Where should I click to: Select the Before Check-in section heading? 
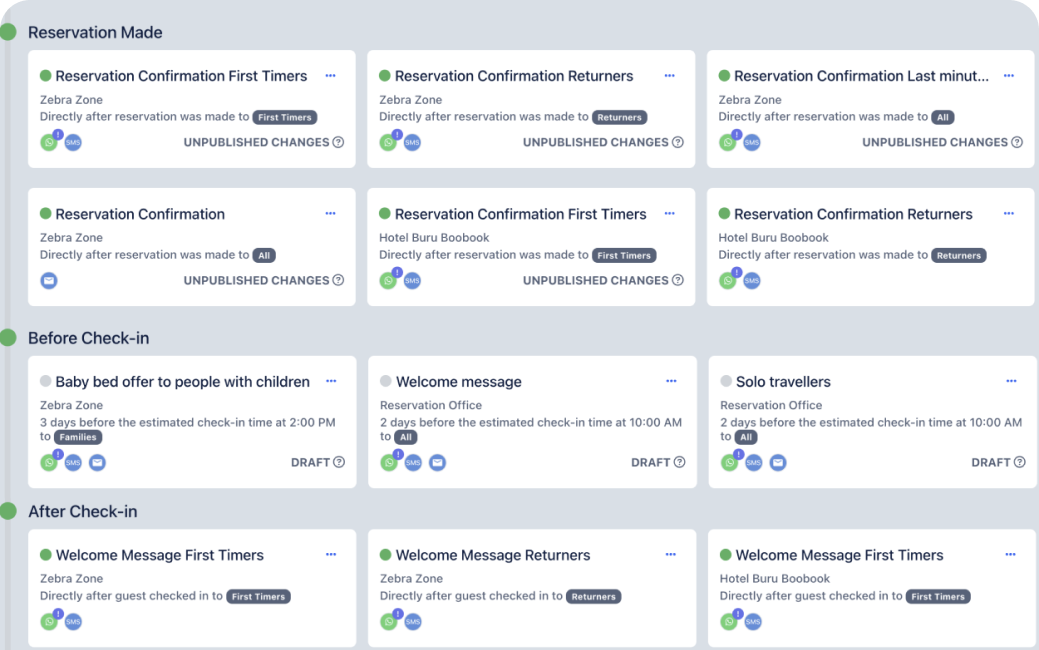[x=88, y=338]
